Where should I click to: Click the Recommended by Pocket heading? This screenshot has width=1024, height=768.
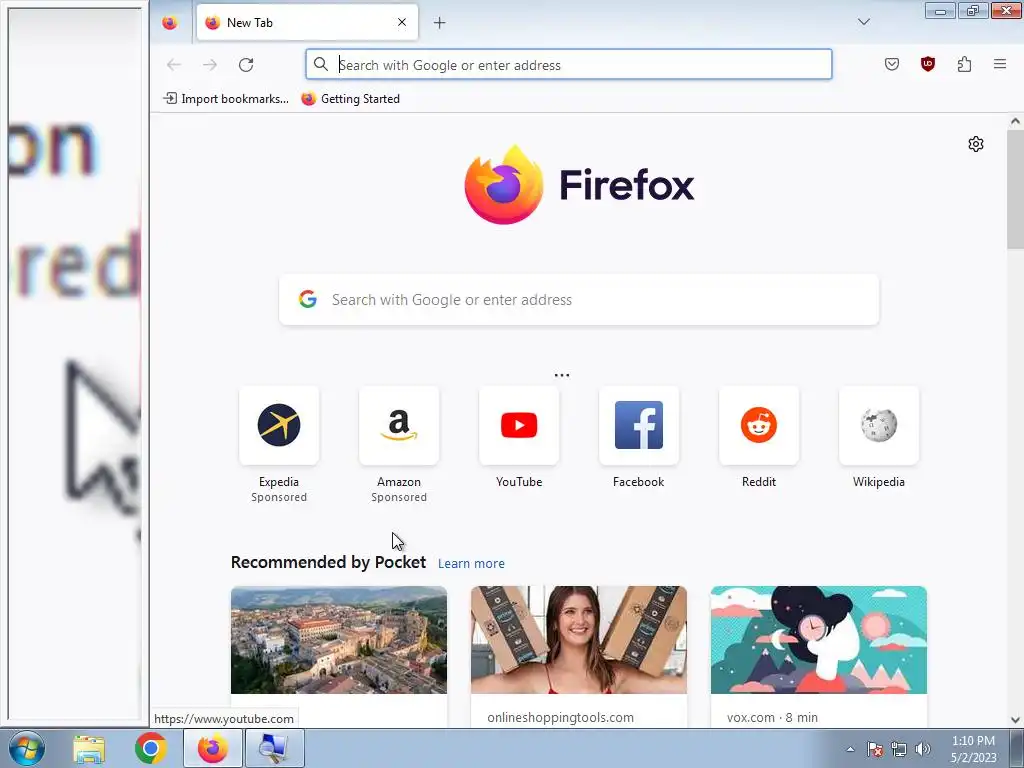coord(328,562)
